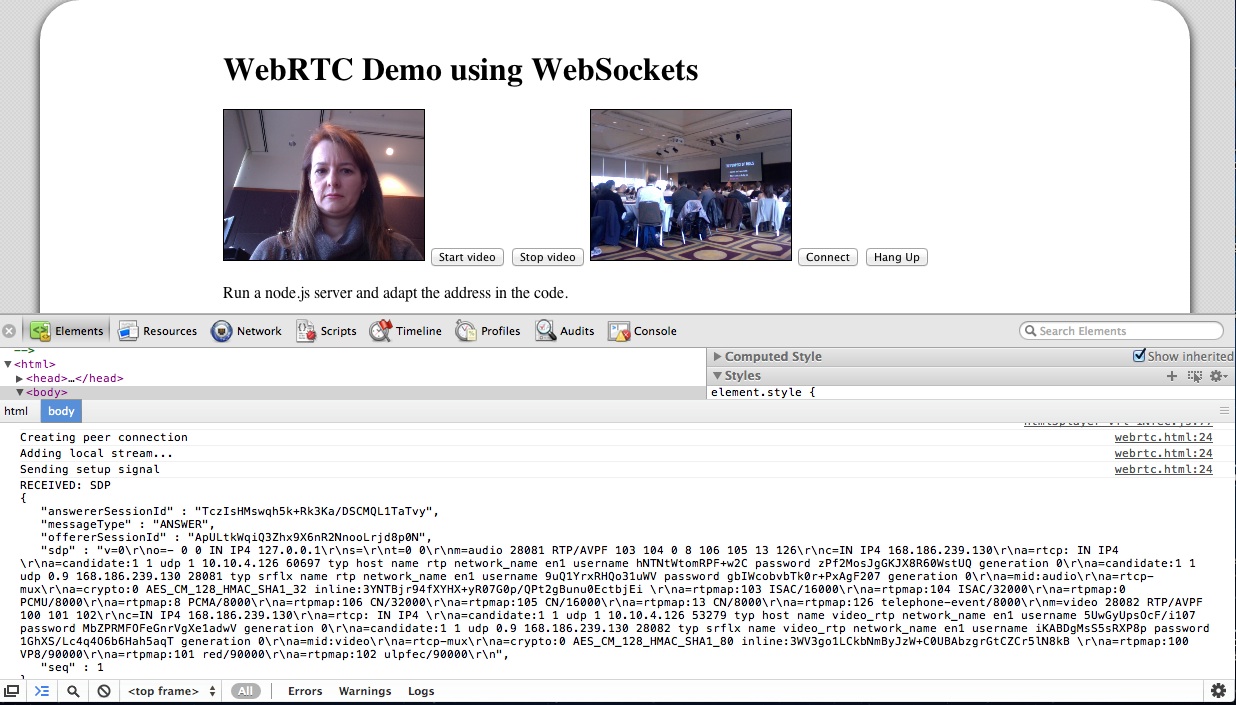Screen dimensions: 1236x705
Task: Switch to the Network panel
Action: coord(246,330)
